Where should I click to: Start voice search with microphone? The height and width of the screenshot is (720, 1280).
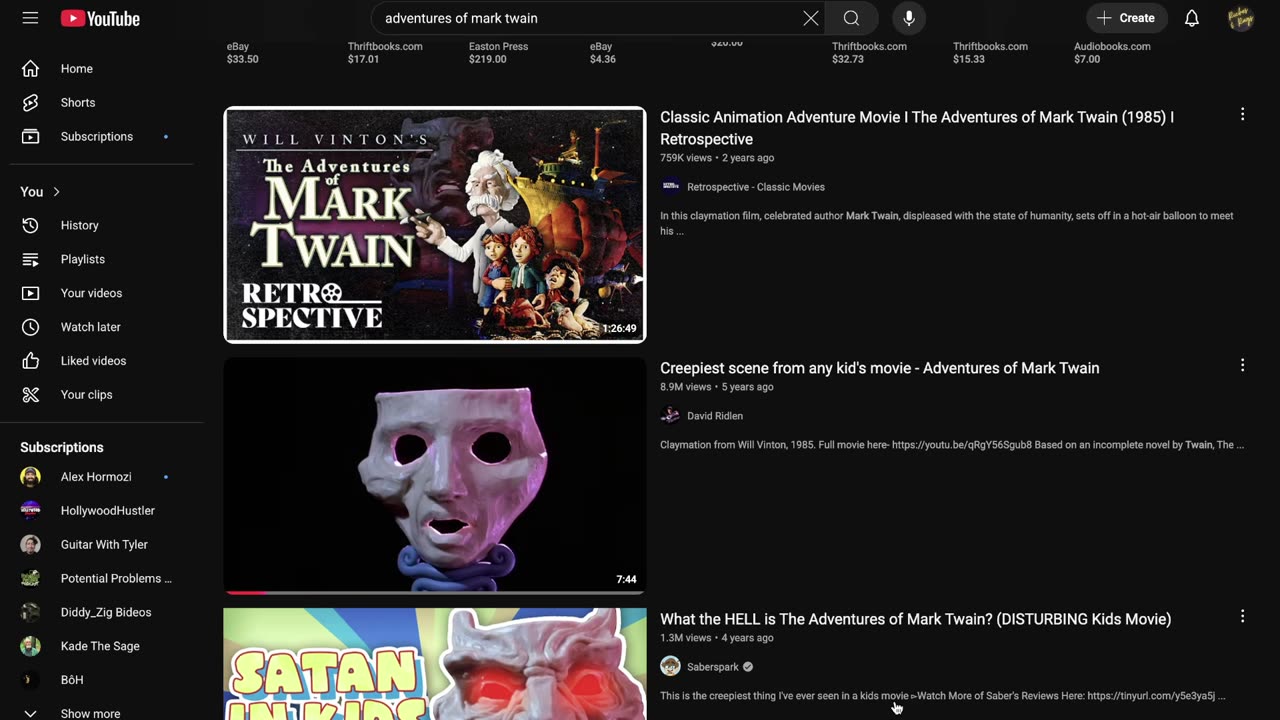pyautogui.click(x=909, y=18)
